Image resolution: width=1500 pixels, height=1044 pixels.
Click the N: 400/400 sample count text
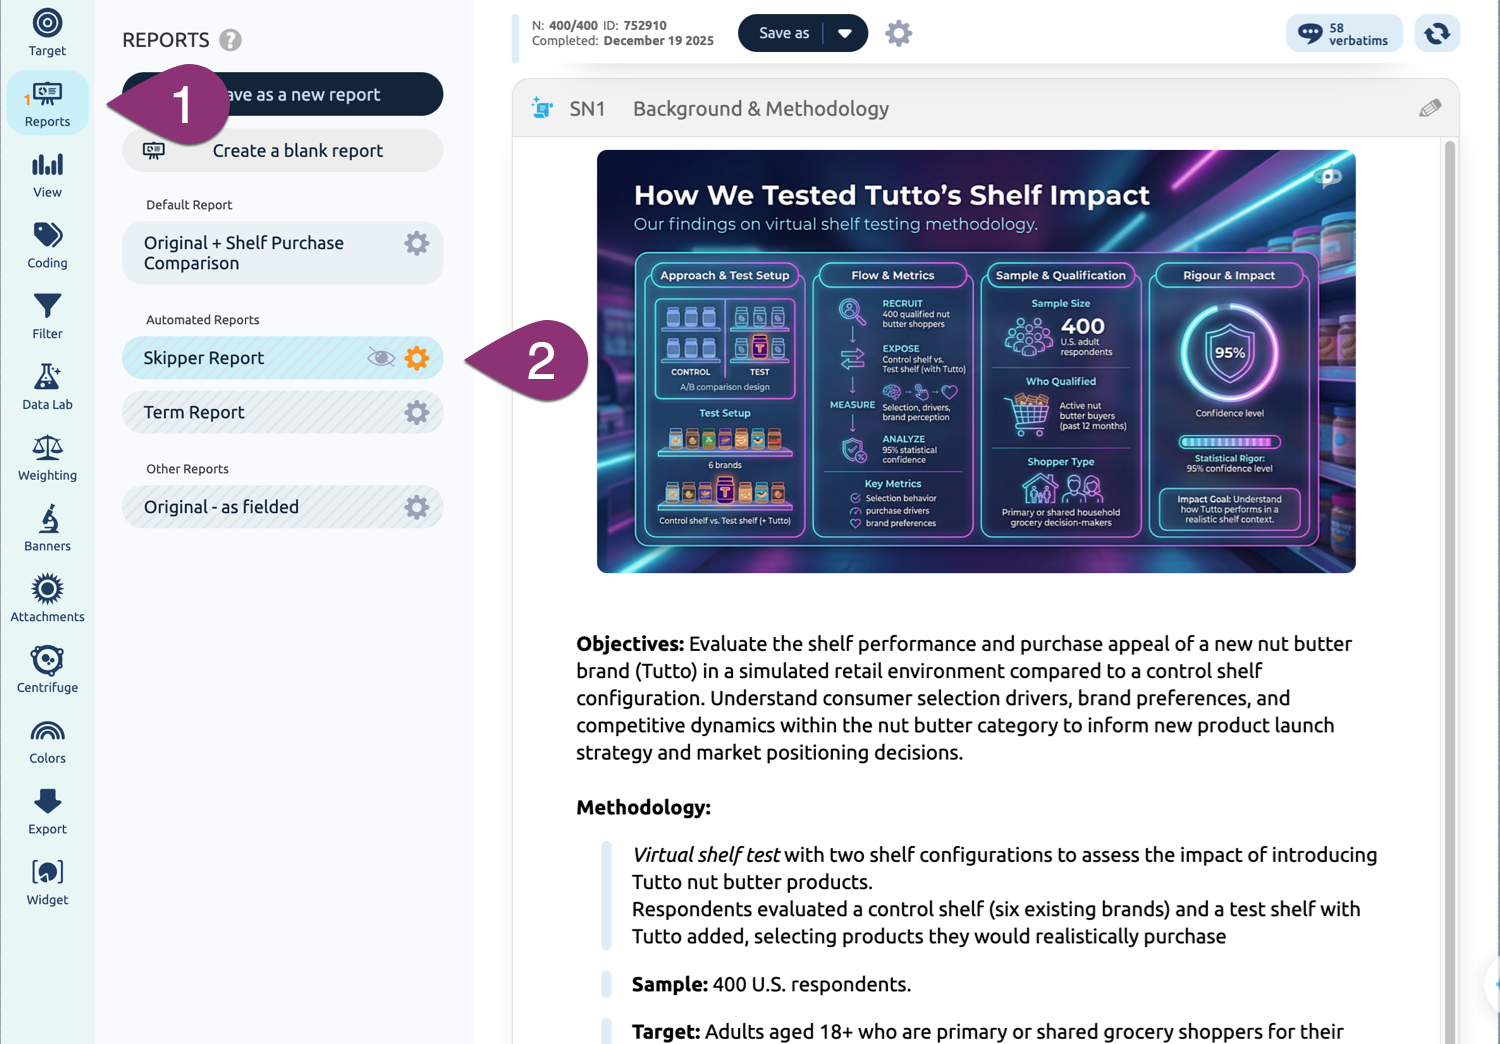coord(565,25)
